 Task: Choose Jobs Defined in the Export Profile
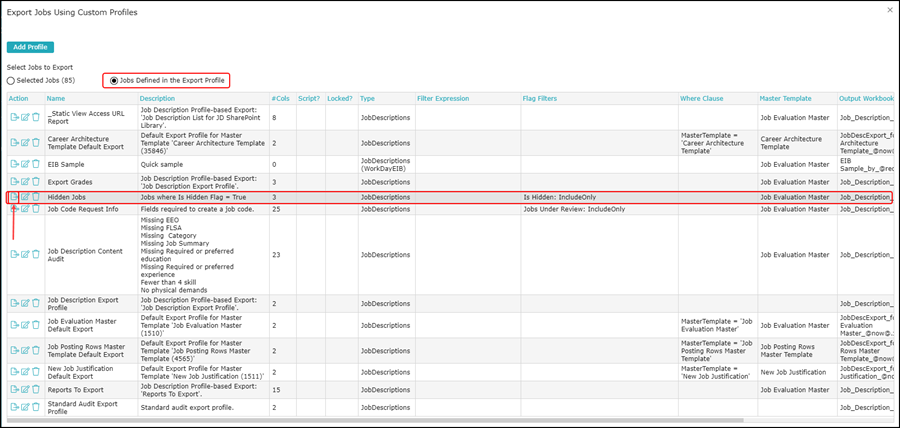coord(113,80)
